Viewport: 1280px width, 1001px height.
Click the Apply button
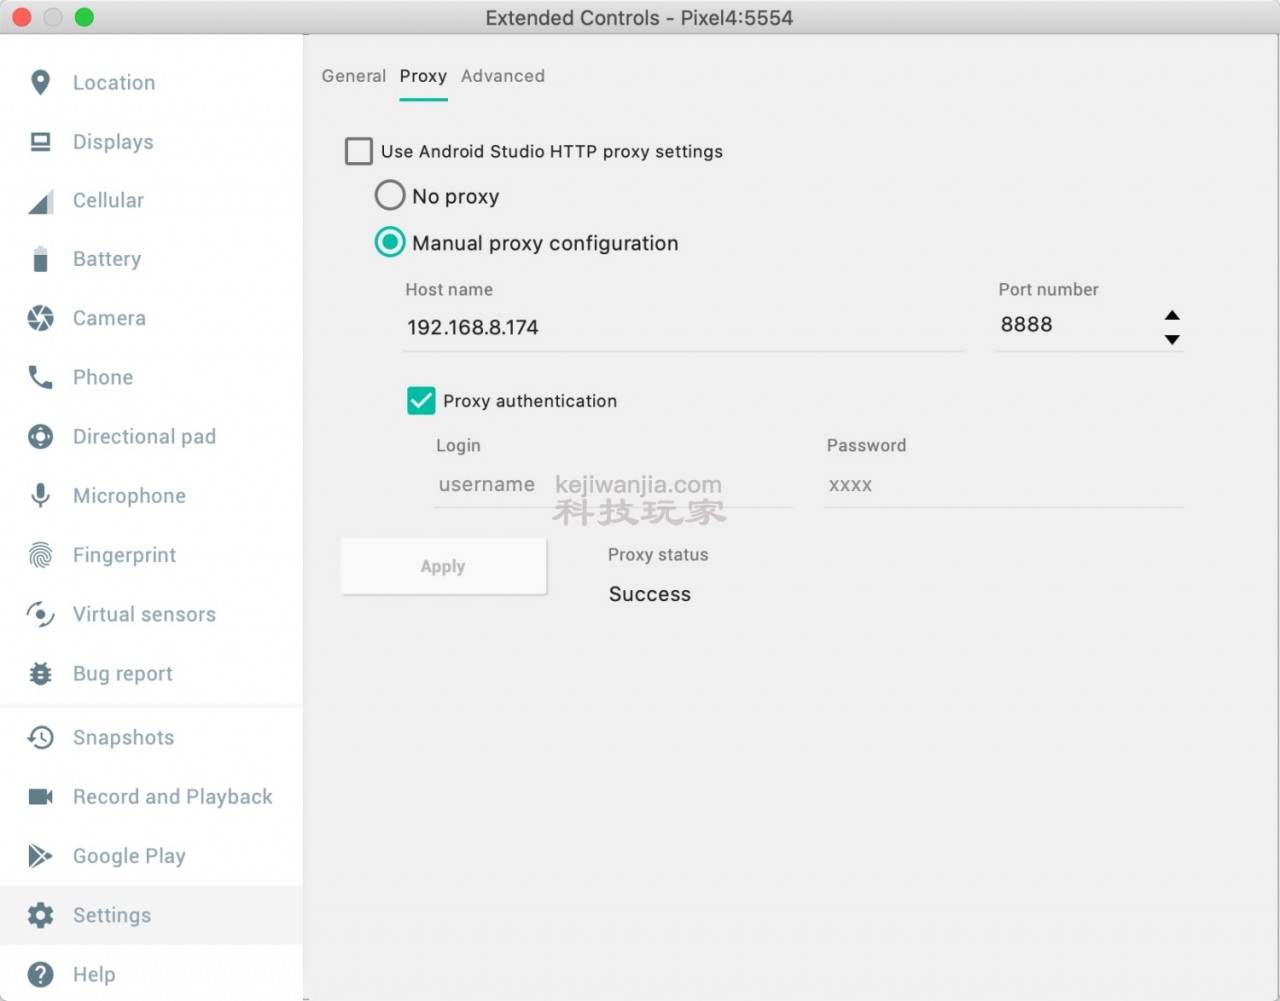click(443, 566)
